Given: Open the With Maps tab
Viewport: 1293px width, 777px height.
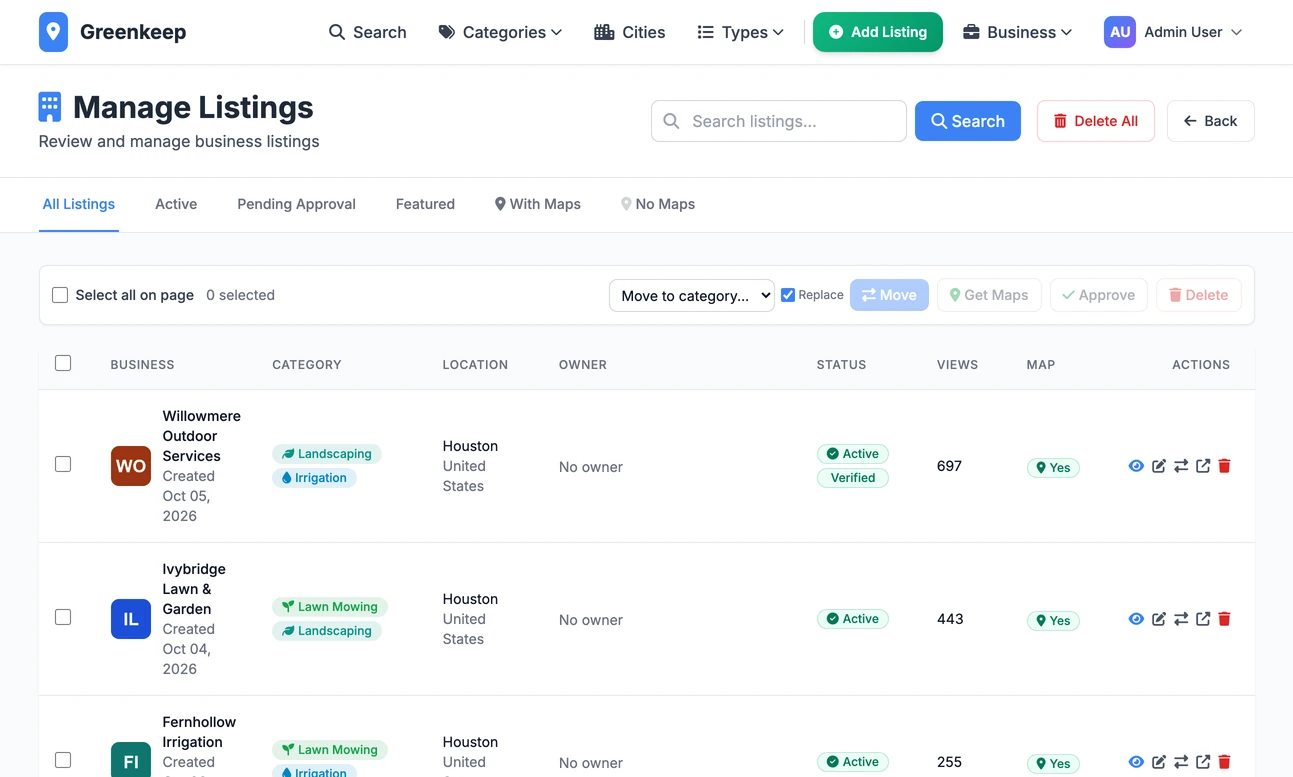Looking at the screenshot, I should (538, 204).
